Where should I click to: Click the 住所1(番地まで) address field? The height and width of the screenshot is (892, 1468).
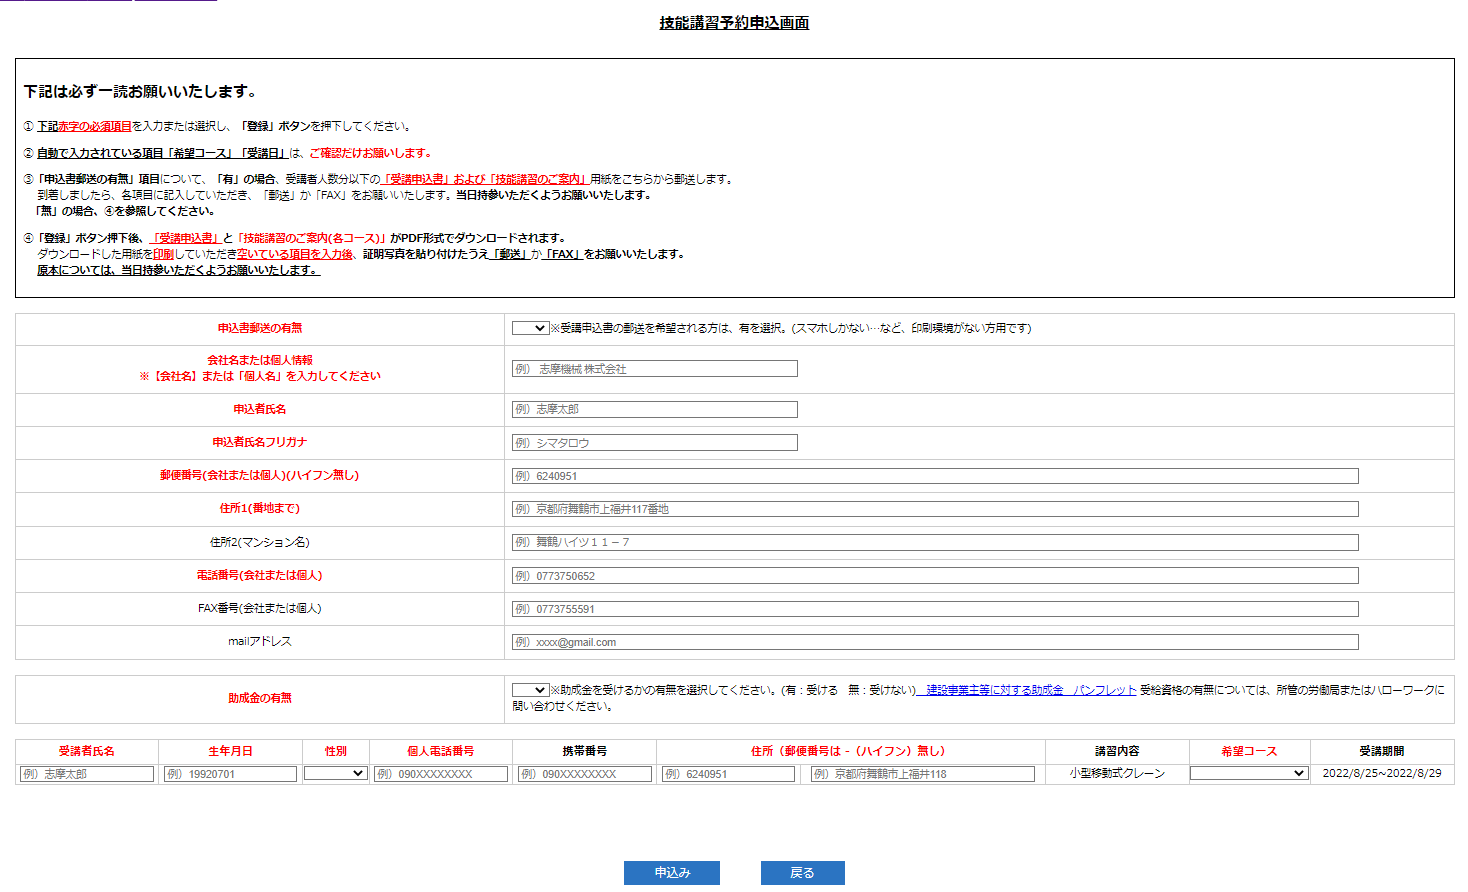[935, 509]
